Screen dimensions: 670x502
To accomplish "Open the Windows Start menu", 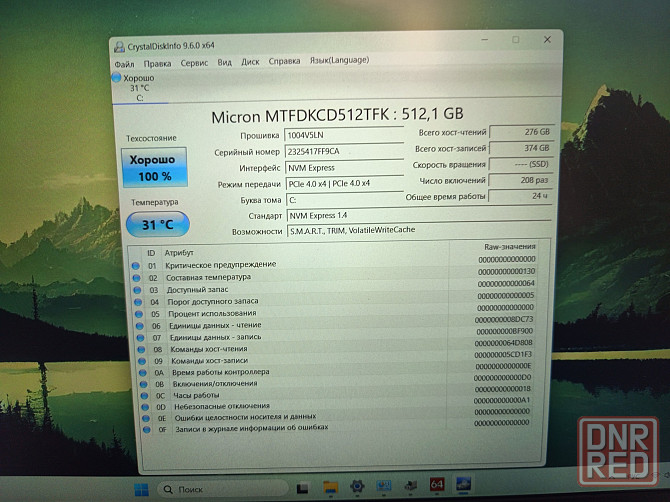I will tap(141, 489).
